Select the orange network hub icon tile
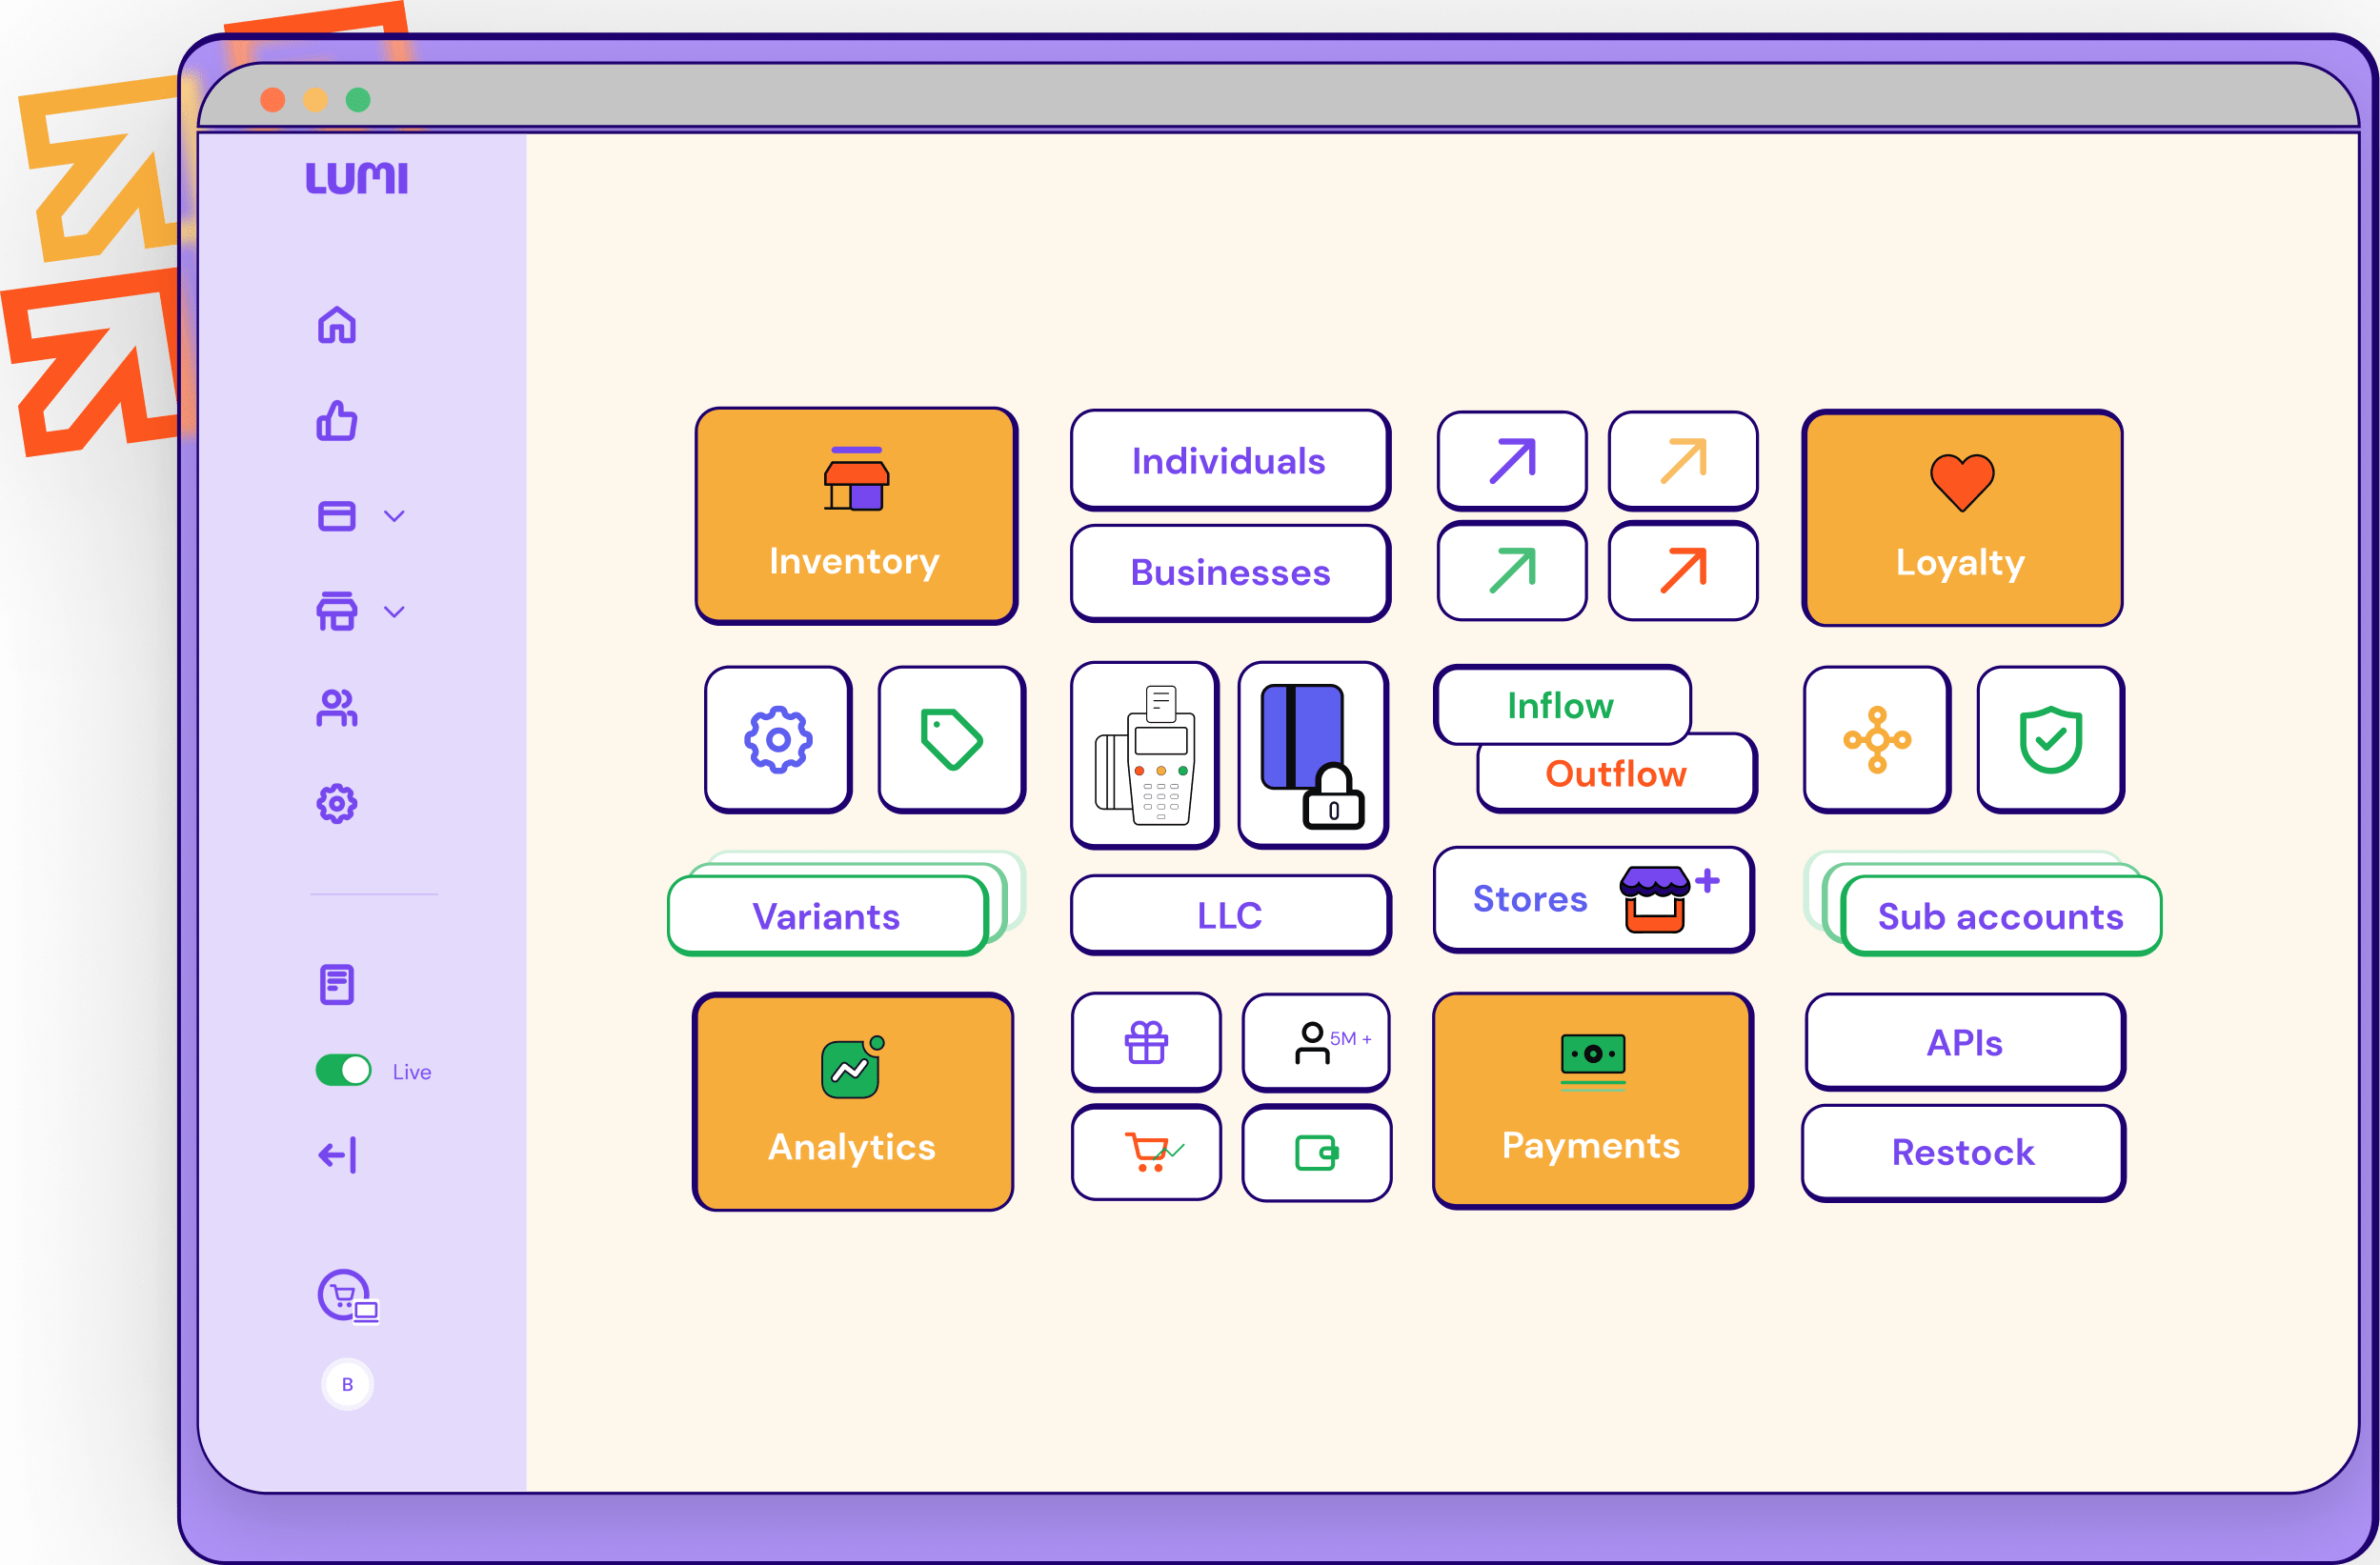 (x=1875, y=738)
